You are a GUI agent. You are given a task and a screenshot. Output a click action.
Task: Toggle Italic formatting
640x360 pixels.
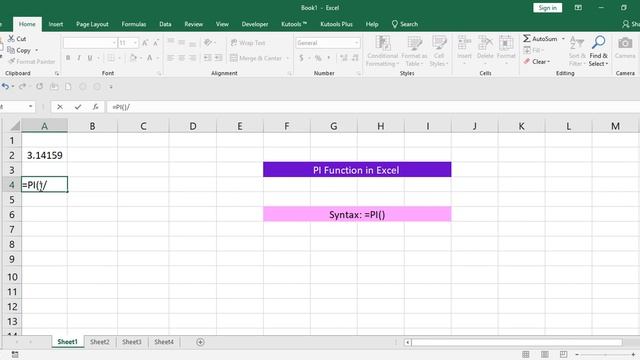(x=79, y=58)
